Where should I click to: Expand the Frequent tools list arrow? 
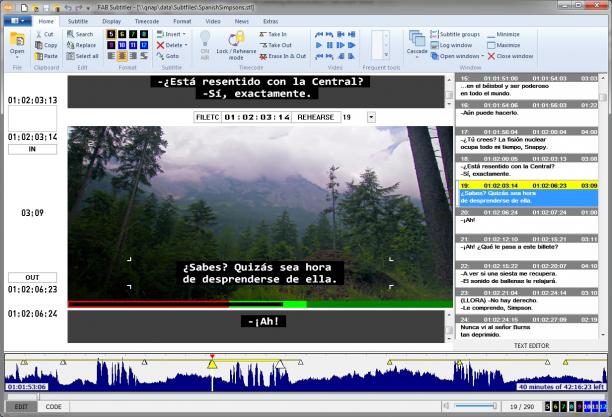[386, 55]
